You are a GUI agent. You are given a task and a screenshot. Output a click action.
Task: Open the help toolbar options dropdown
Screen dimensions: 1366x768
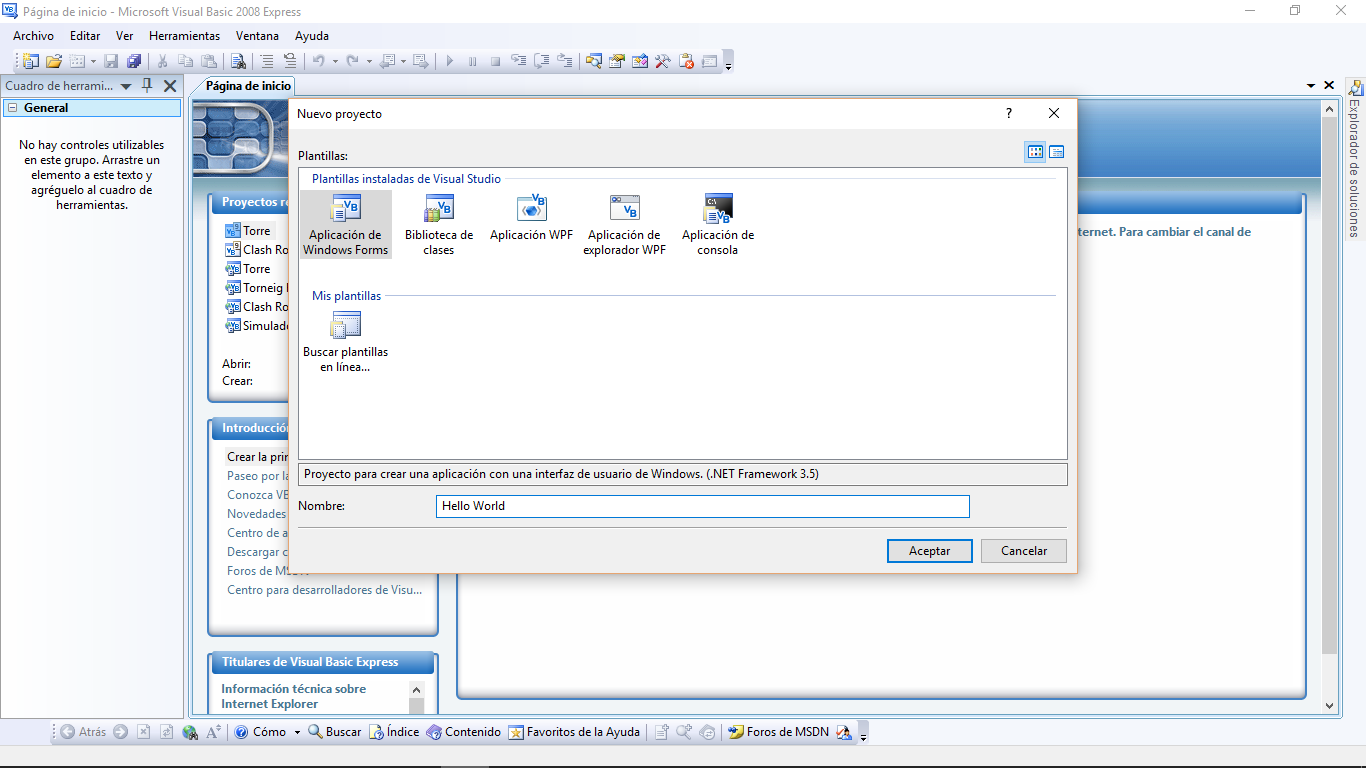point(863,734)
